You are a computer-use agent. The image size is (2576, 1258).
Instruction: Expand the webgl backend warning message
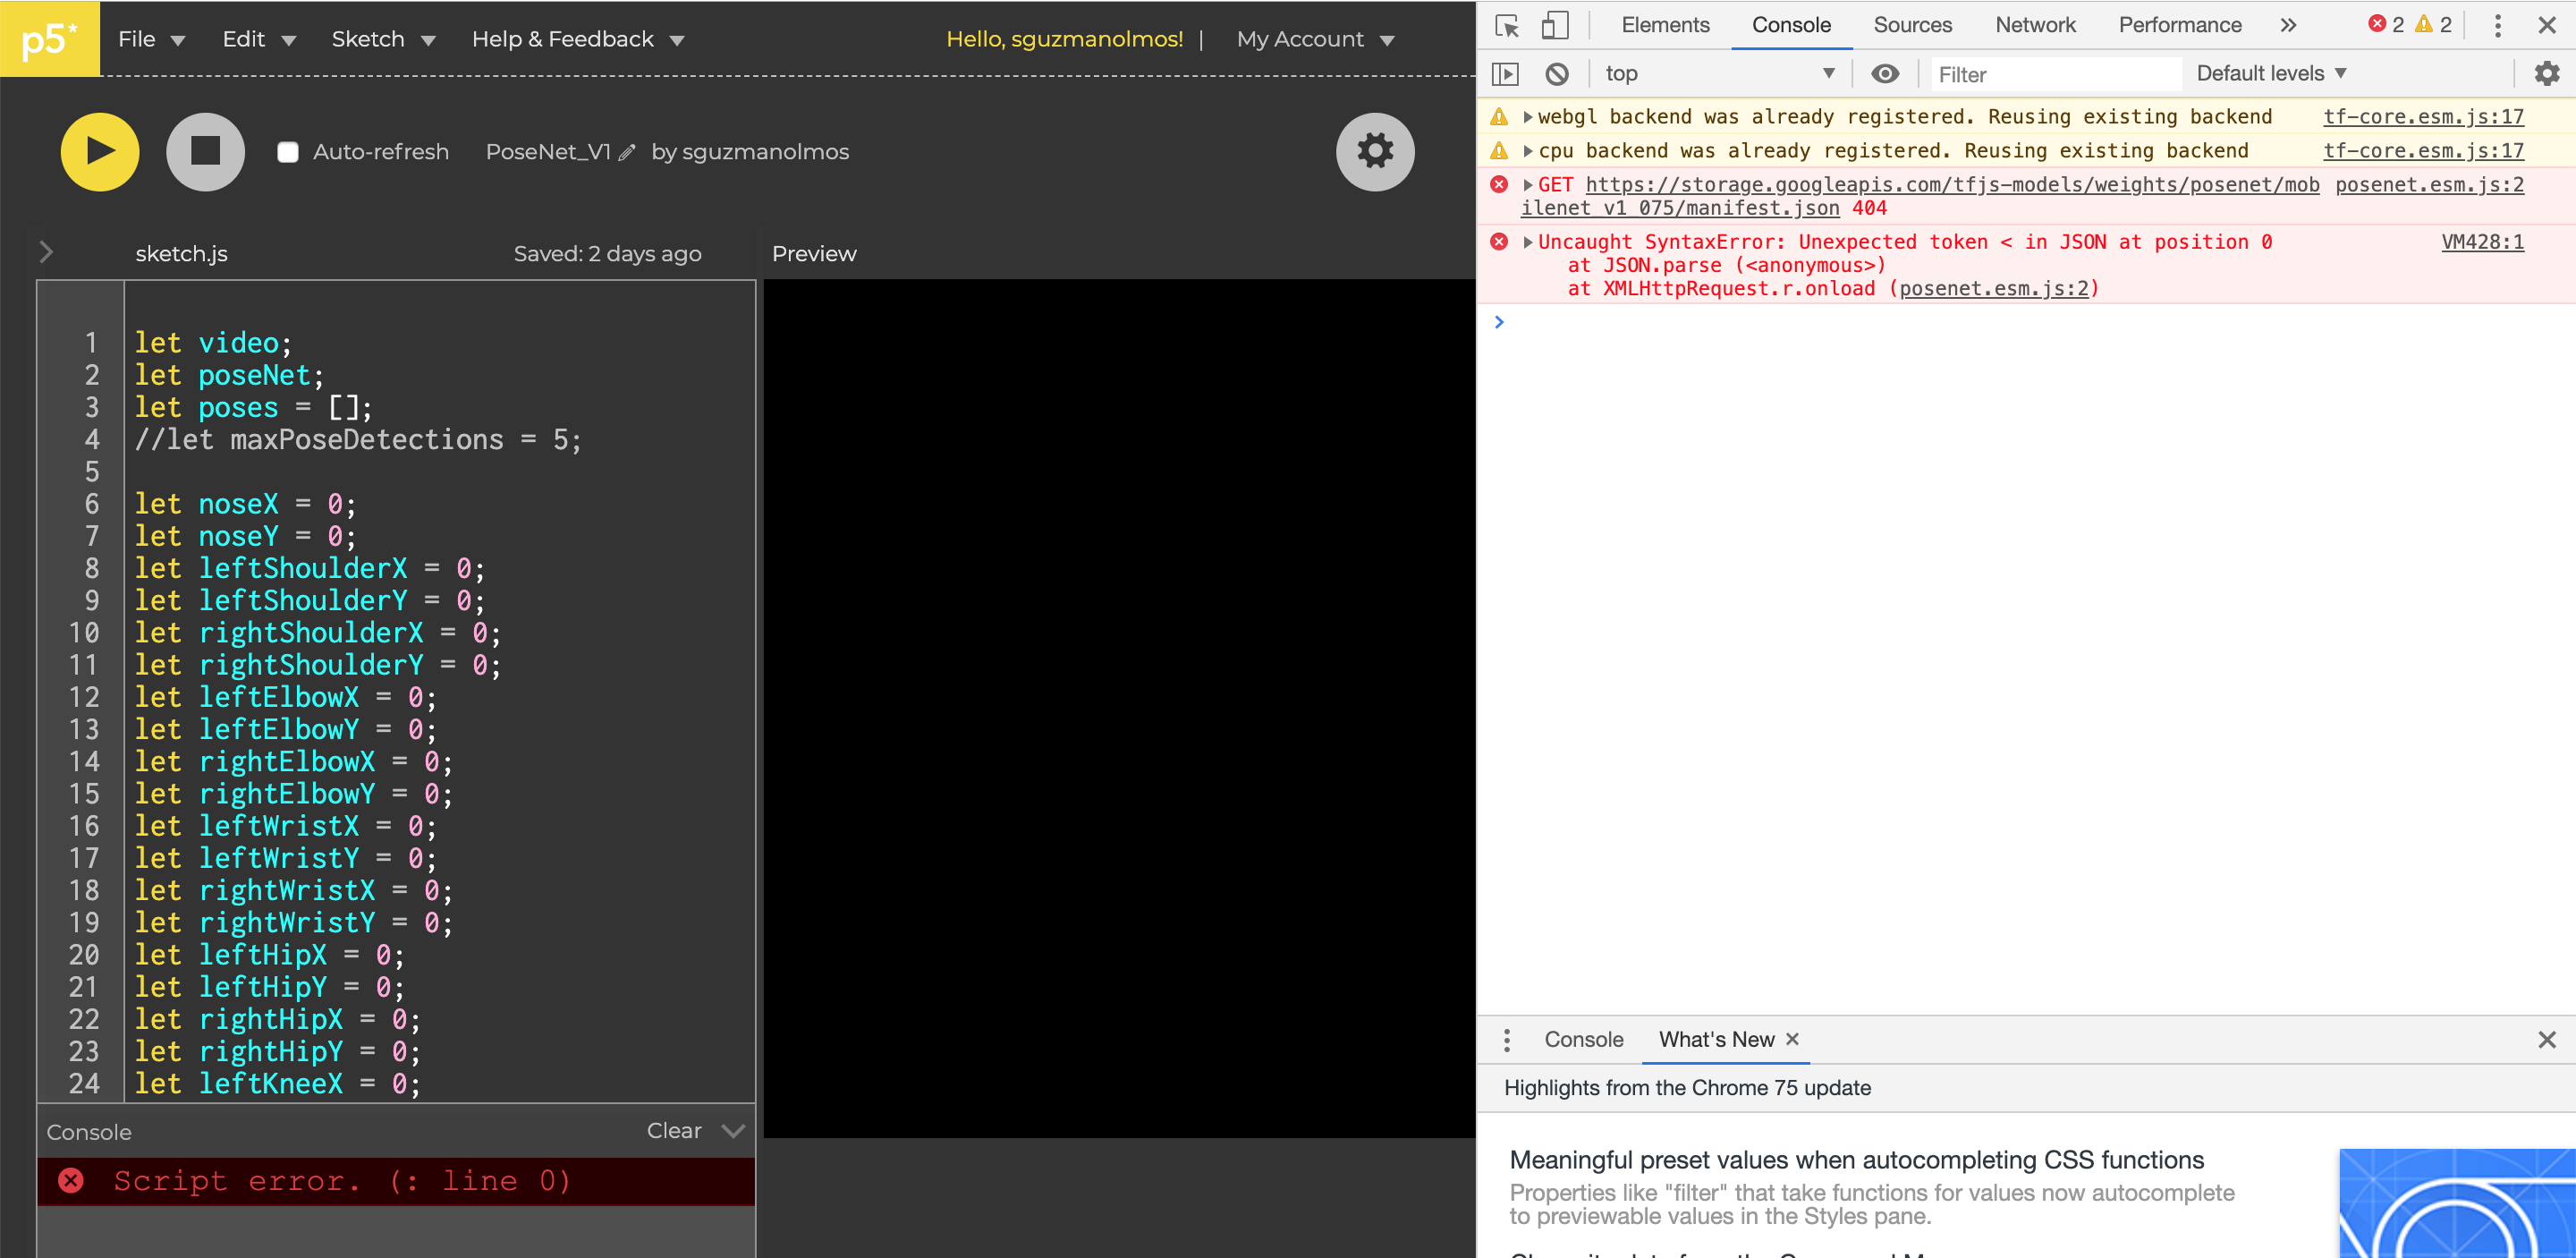pos(1527,117)
